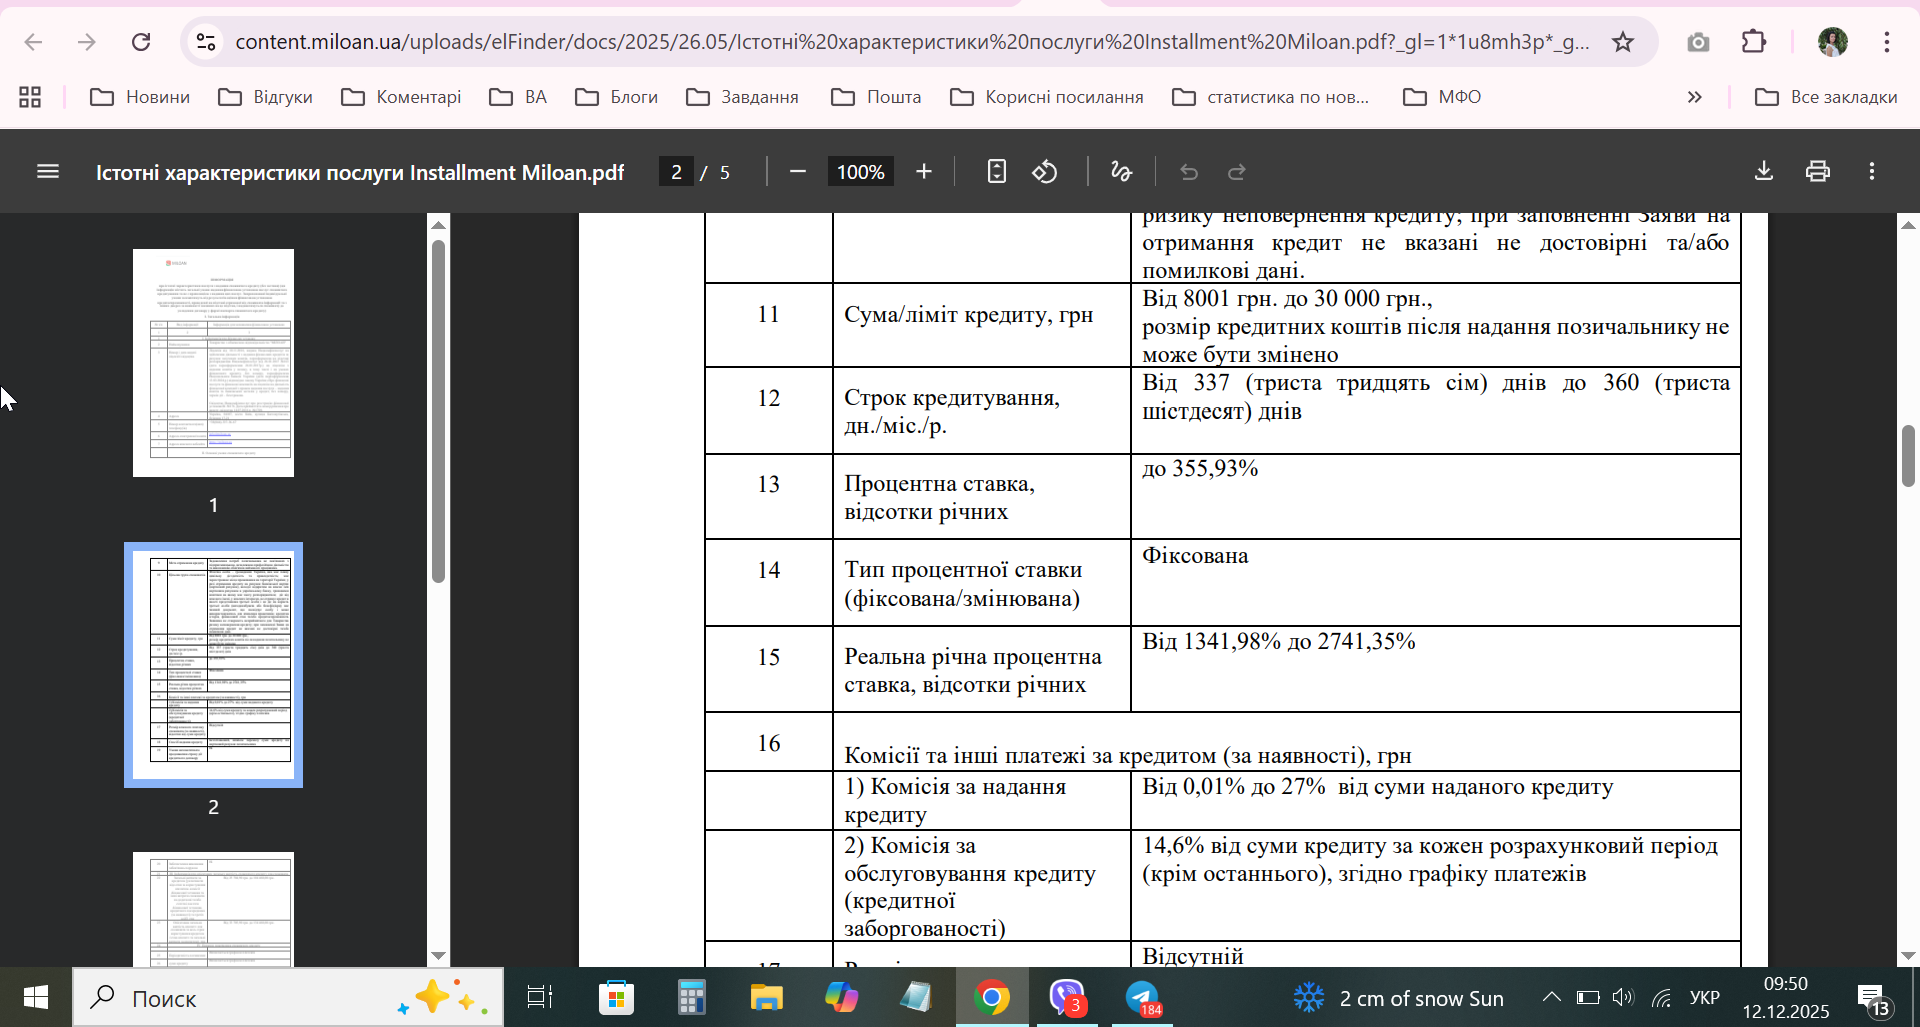
Task: Zoom out with the minus icon
Action: tap(797, 172)
